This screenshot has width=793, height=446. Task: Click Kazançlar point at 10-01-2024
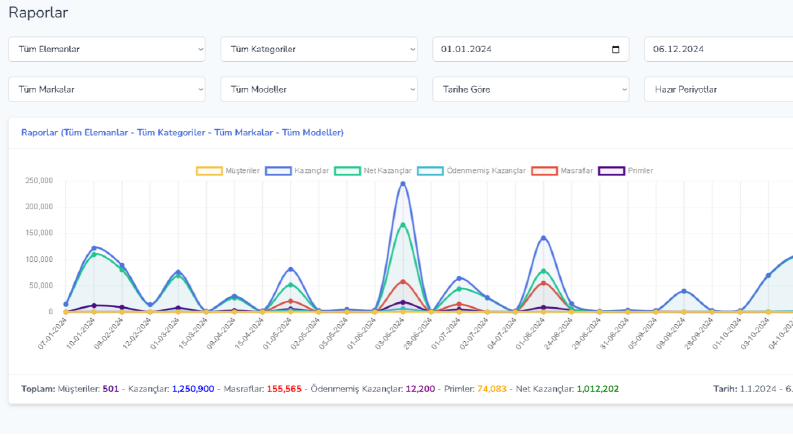coord(94,248)
